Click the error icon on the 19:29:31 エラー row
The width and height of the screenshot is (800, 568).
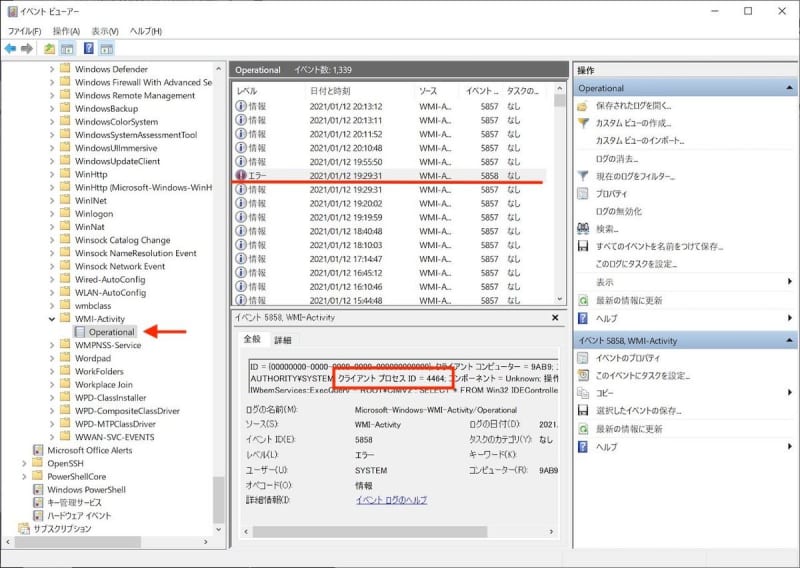(241, 175)
